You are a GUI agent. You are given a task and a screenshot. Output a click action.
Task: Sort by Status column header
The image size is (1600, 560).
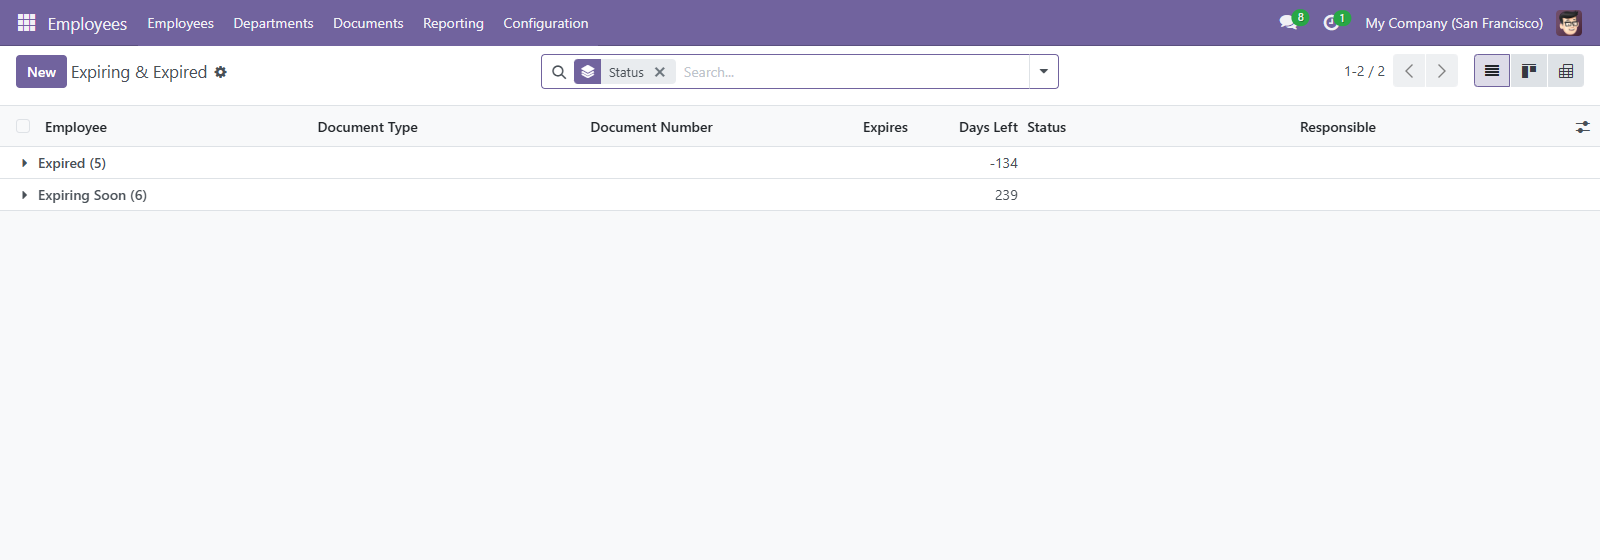click(x=1046, y=127)
